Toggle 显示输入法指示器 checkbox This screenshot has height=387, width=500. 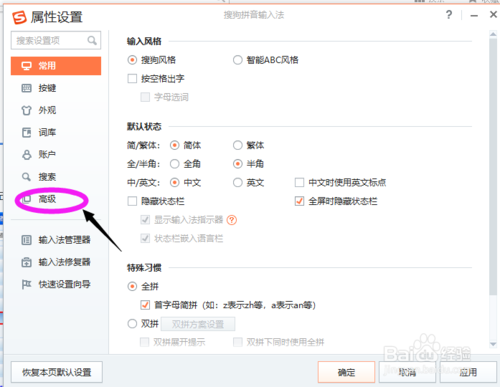click(145, 220)
